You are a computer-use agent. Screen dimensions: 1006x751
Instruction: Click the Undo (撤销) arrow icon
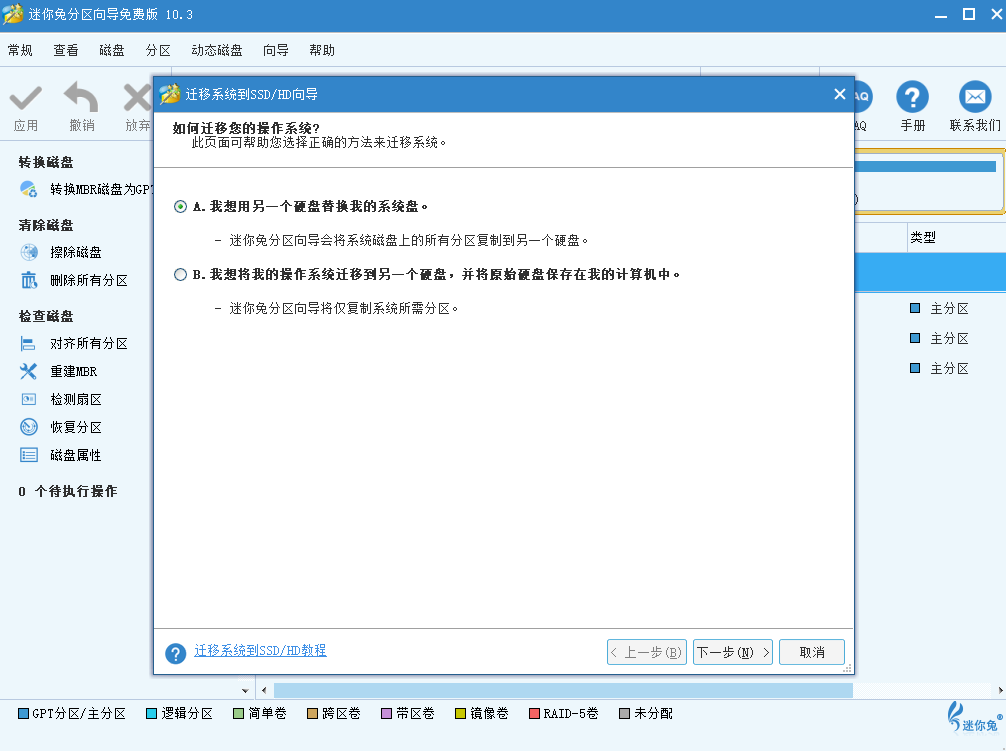(81, 100)
